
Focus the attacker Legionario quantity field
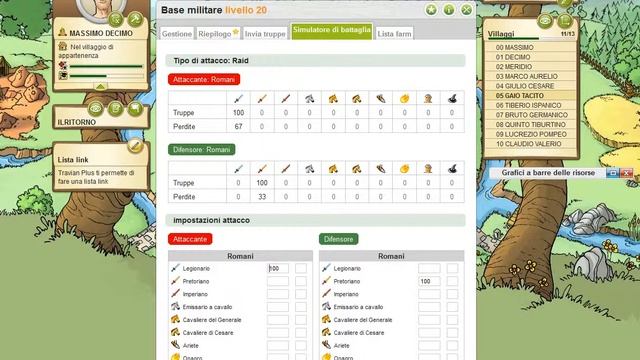[278, 268]
